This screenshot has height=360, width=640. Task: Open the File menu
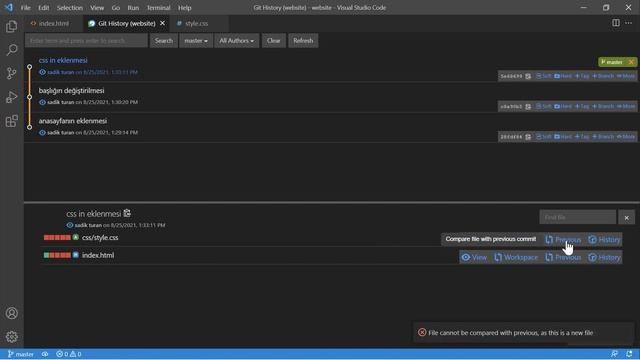[x=25, y=7]
